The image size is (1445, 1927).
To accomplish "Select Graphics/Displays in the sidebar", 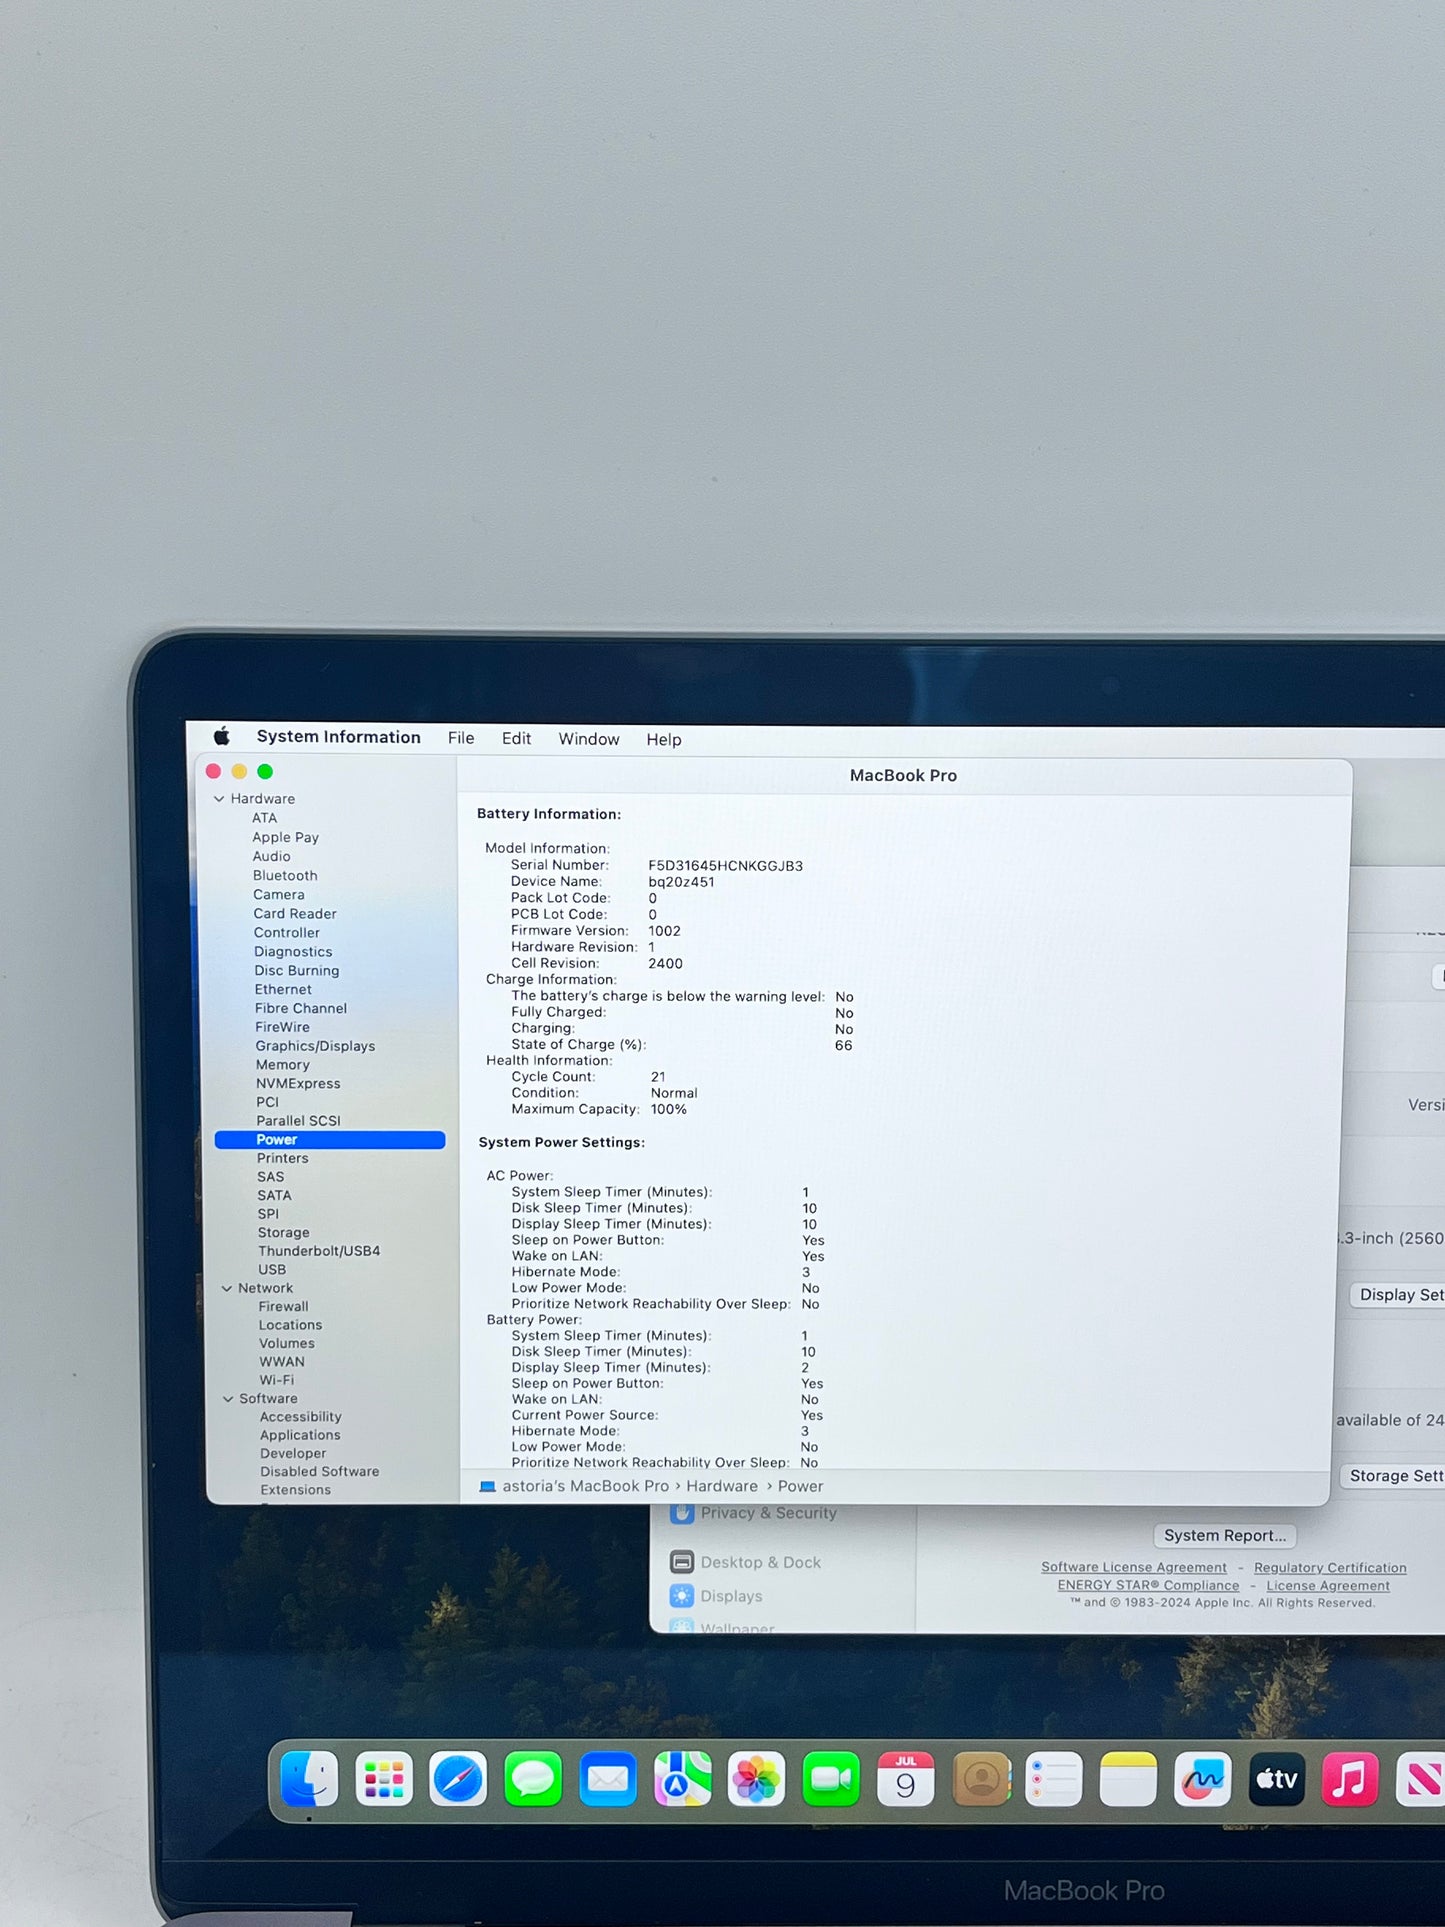I will click(315, 1046).
